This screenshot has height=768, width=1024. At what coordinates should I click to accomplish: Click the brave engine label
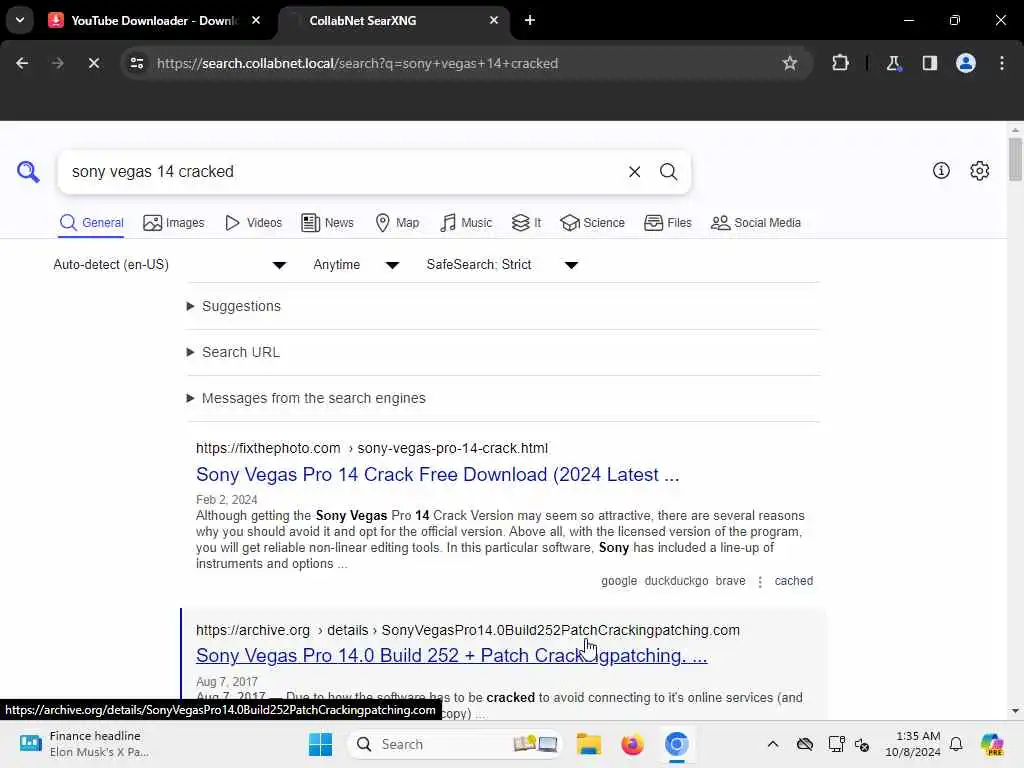(x=730, y=581)
